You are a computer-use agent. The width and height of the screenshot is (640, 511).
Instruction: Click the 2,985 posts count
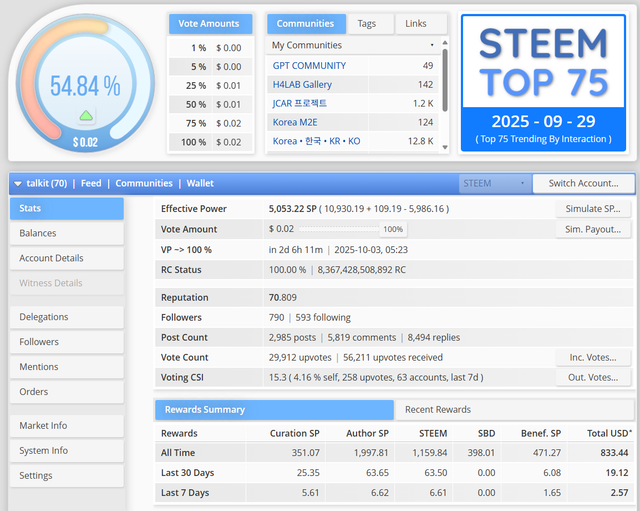(292, 338)
